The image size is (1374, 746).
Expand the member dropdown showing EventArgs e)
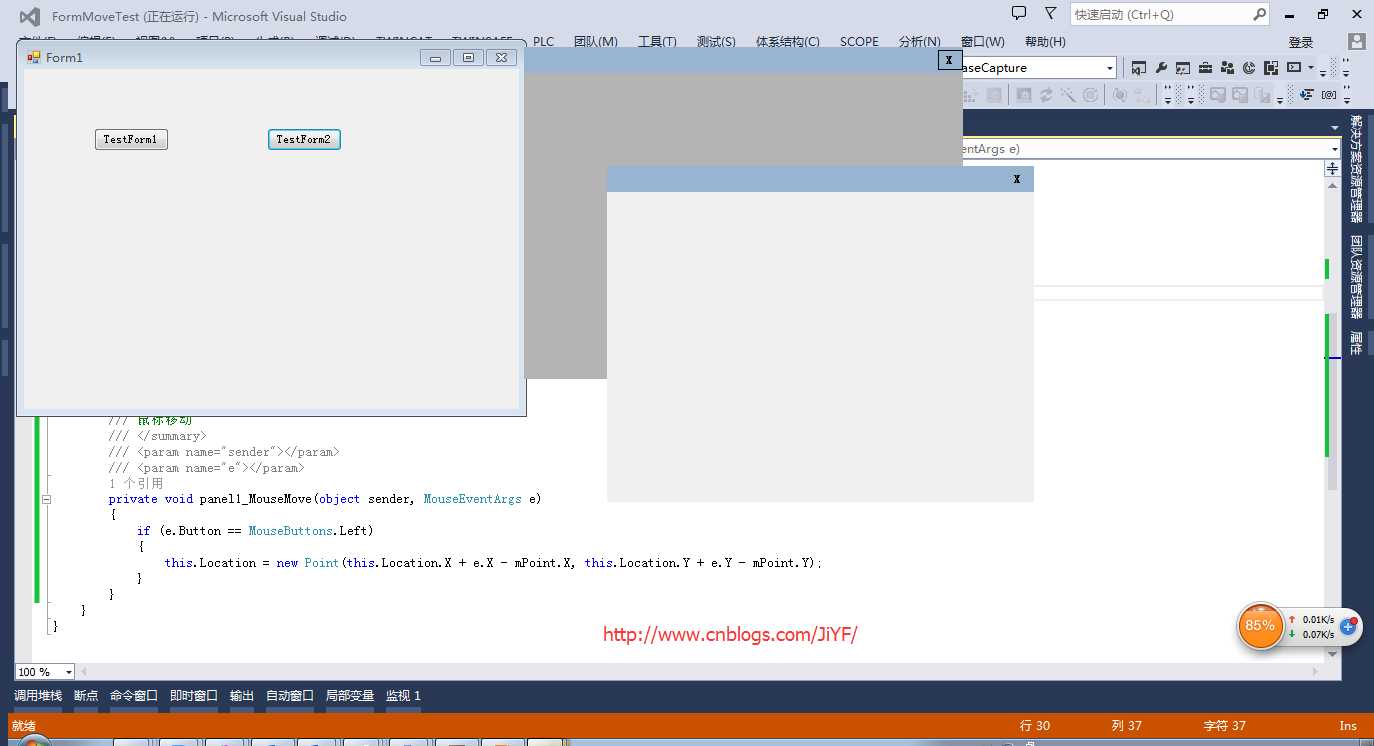(x=1334, y=149)
